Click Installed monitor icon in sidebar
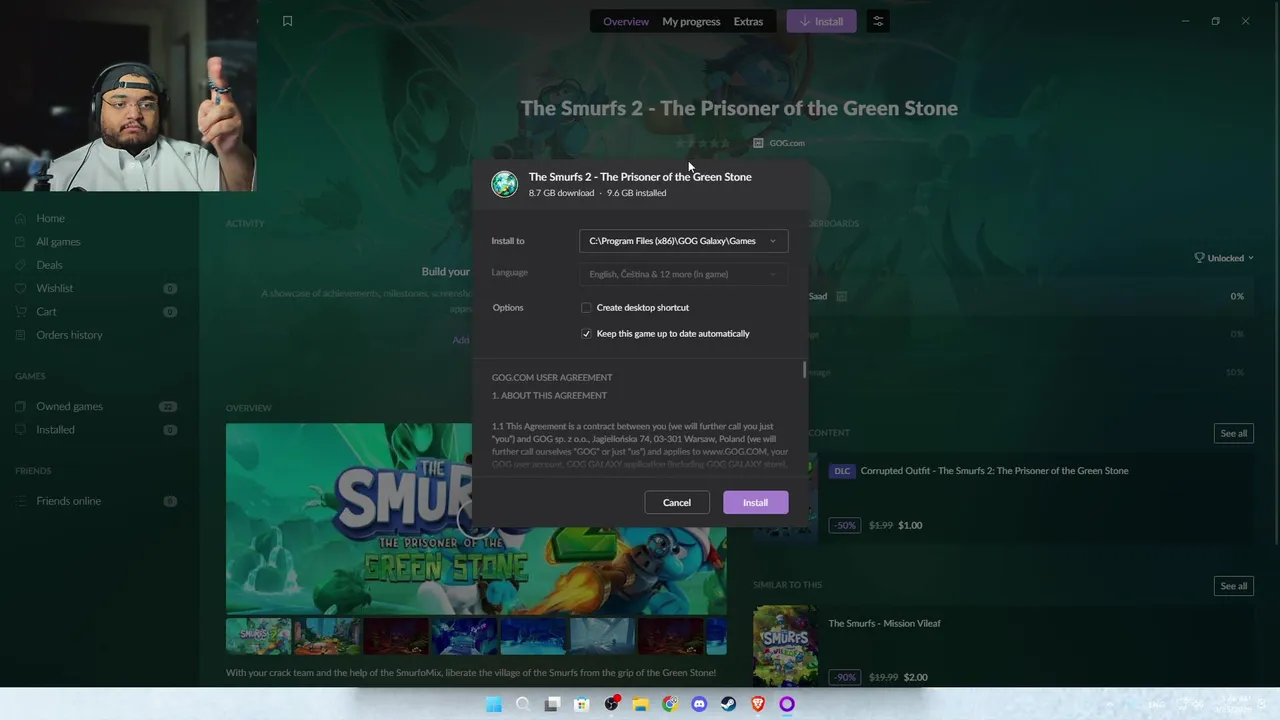1280x720 pixels. [x=21, y=430]
